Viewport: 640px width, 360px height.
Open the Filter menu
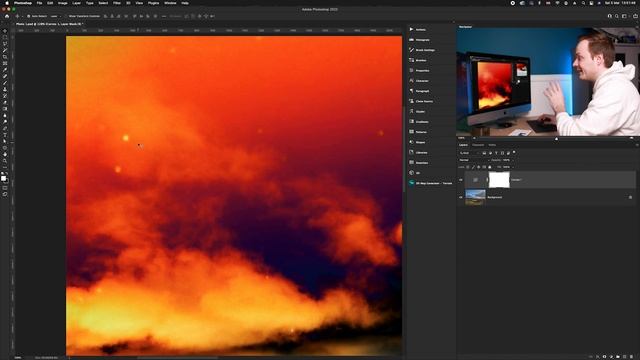117,3
